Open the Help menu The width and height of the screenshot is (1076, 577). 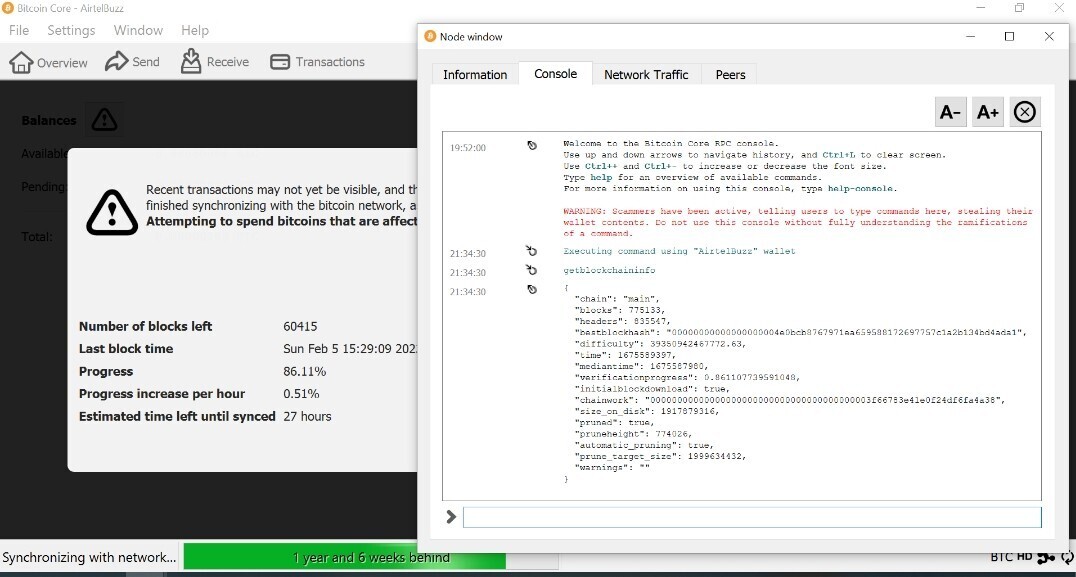pyautogui.click(x=195, y=30)
